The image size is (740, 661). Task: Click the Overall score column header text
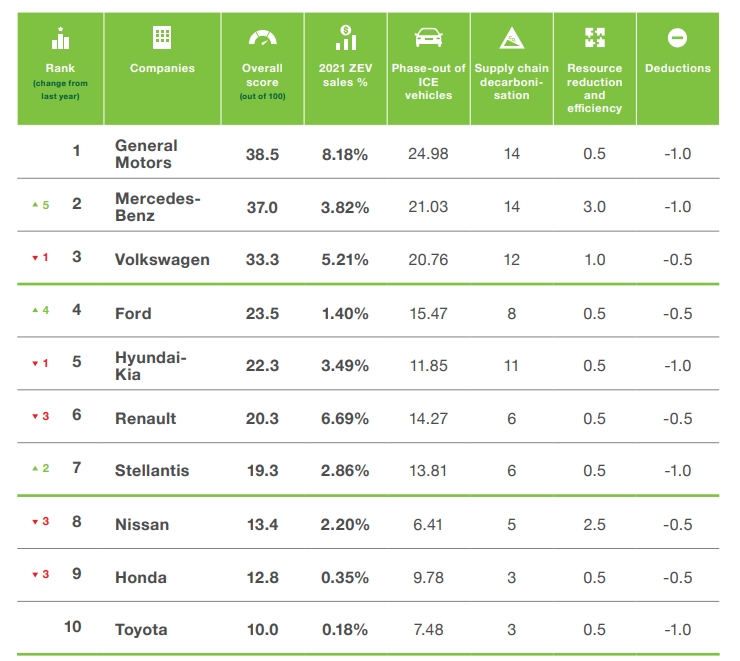[x=262, y=75]
